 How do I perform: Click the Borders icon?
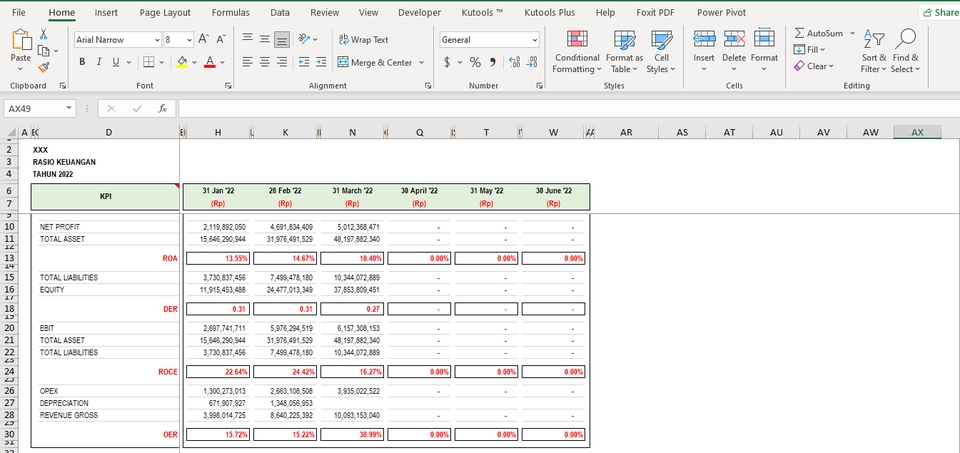(149, 62)
